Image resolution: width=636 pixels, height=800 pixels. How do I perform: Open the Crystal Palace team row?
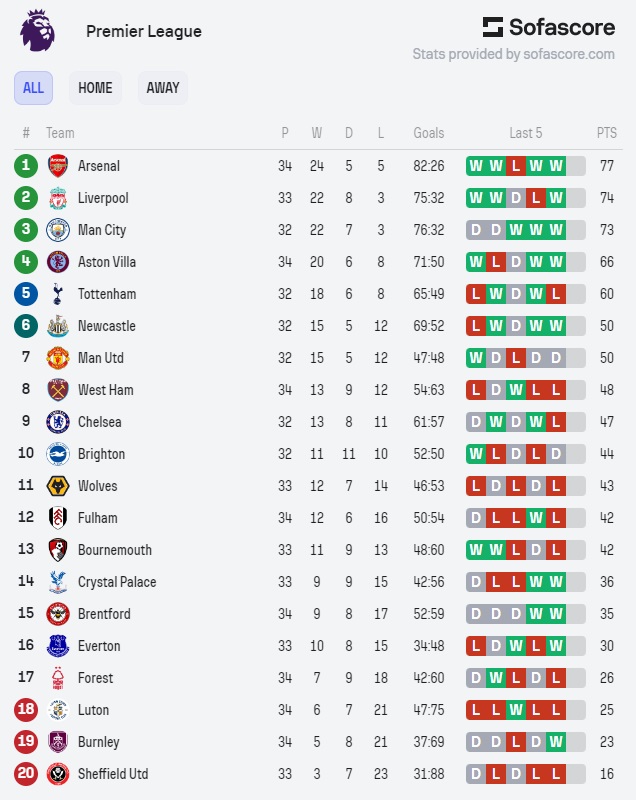point(318,582)
